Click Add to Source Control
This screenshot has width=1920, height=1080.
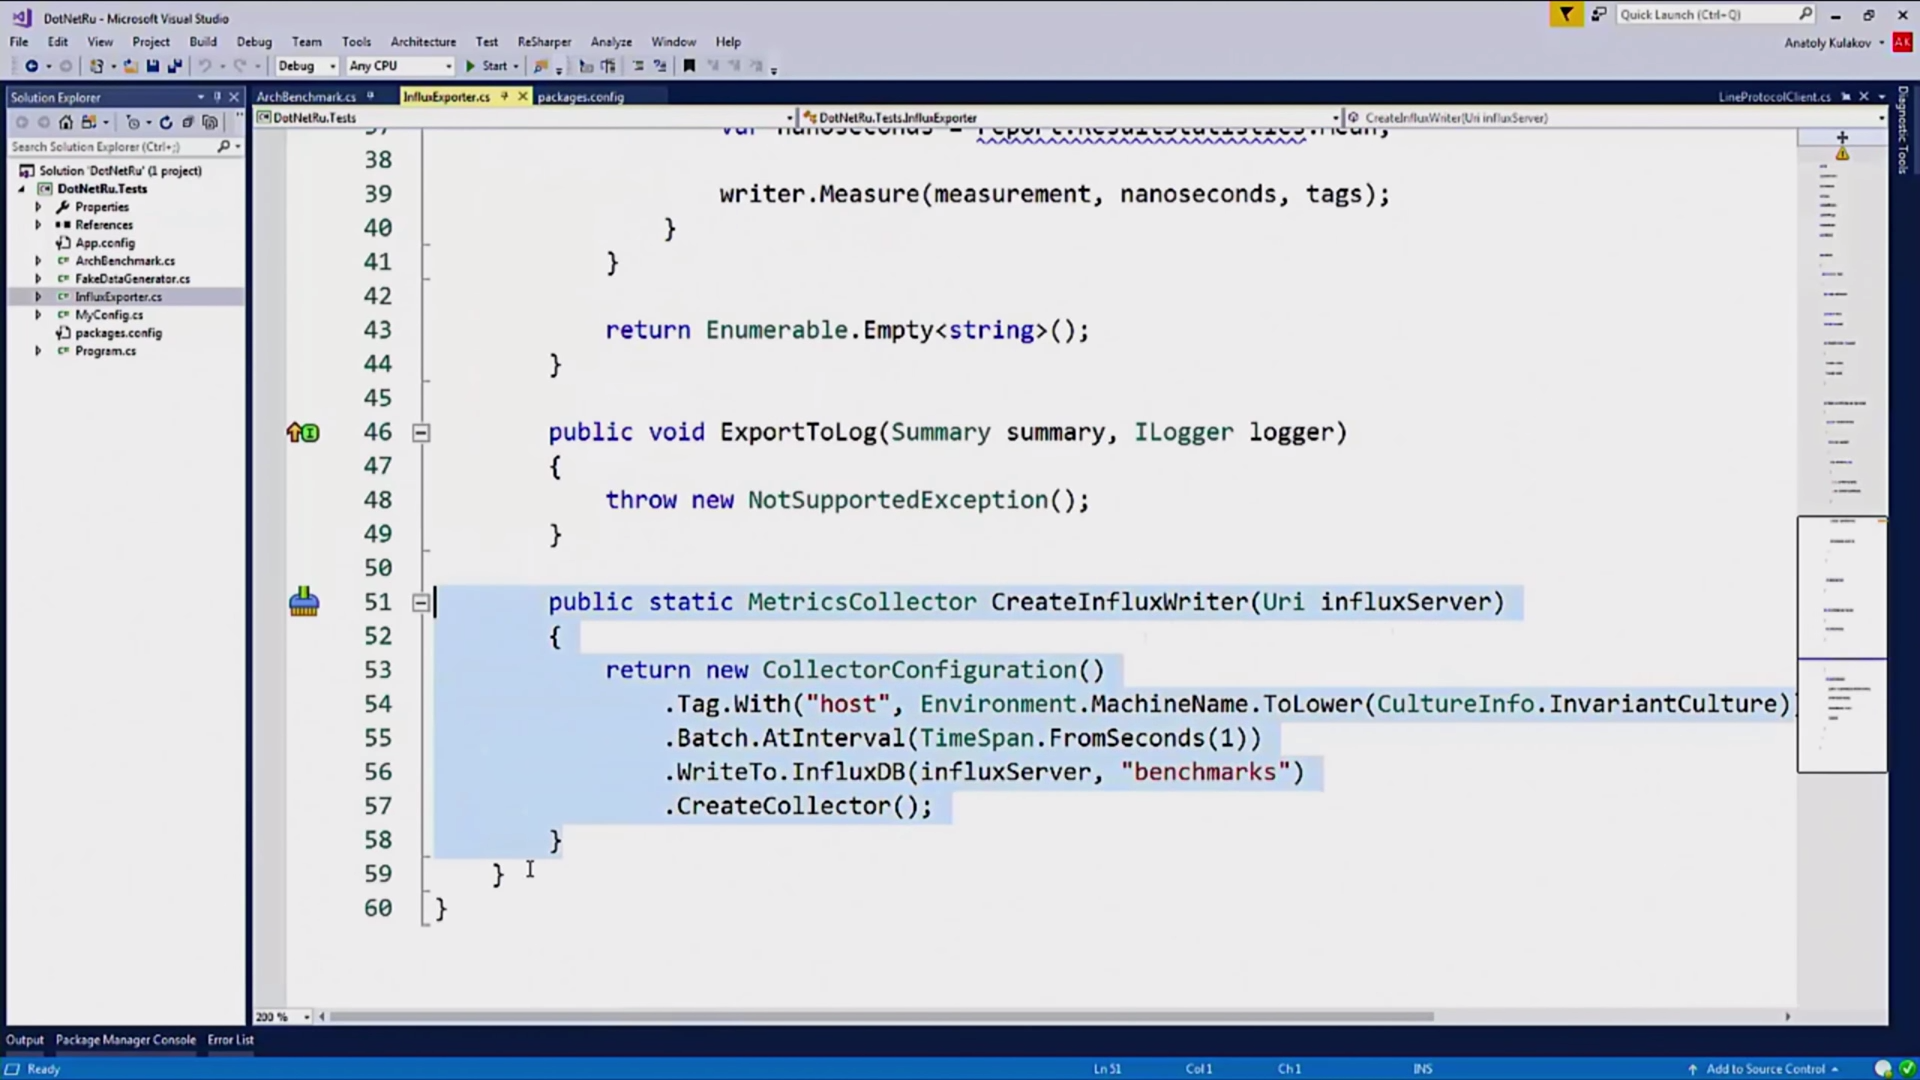tap(1765, 1069)
